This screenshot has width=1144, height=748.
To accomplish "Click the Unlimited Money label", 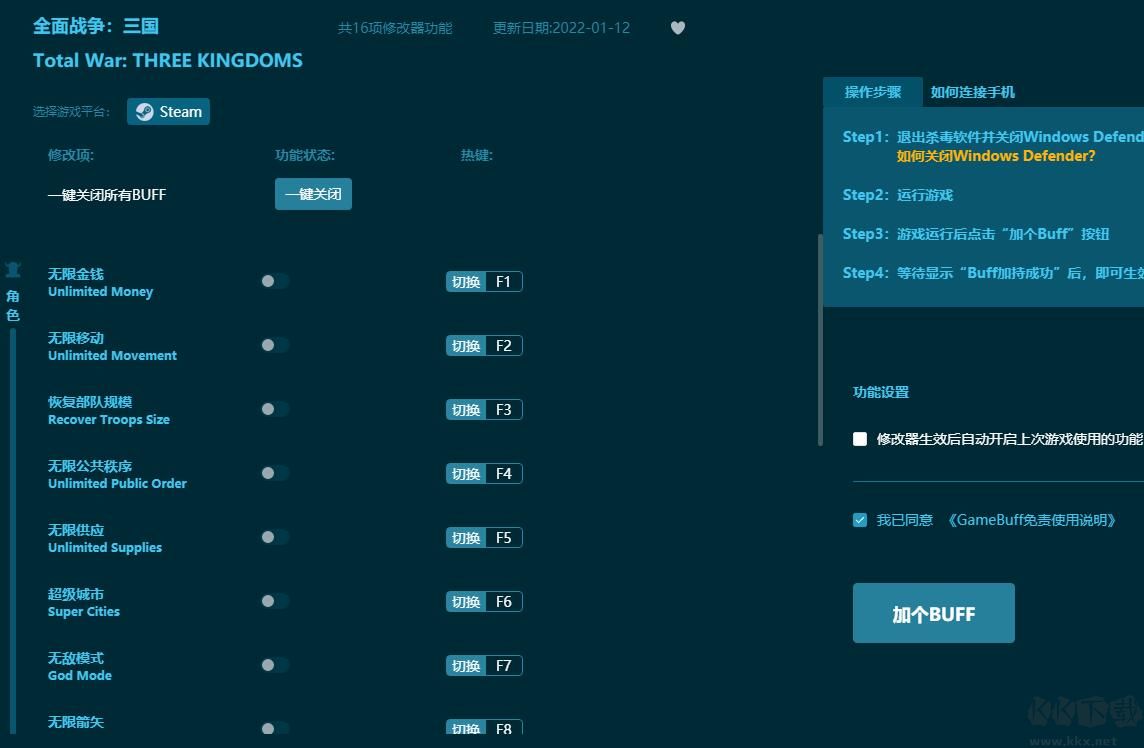I will [x=101, y=291].
